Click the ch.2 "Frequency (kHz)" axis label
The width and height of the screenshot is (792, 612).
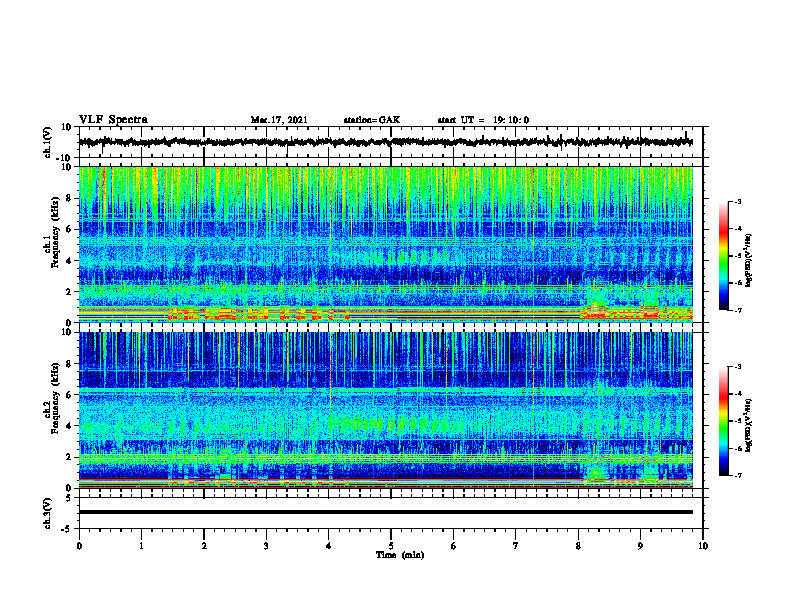point(56,398)
